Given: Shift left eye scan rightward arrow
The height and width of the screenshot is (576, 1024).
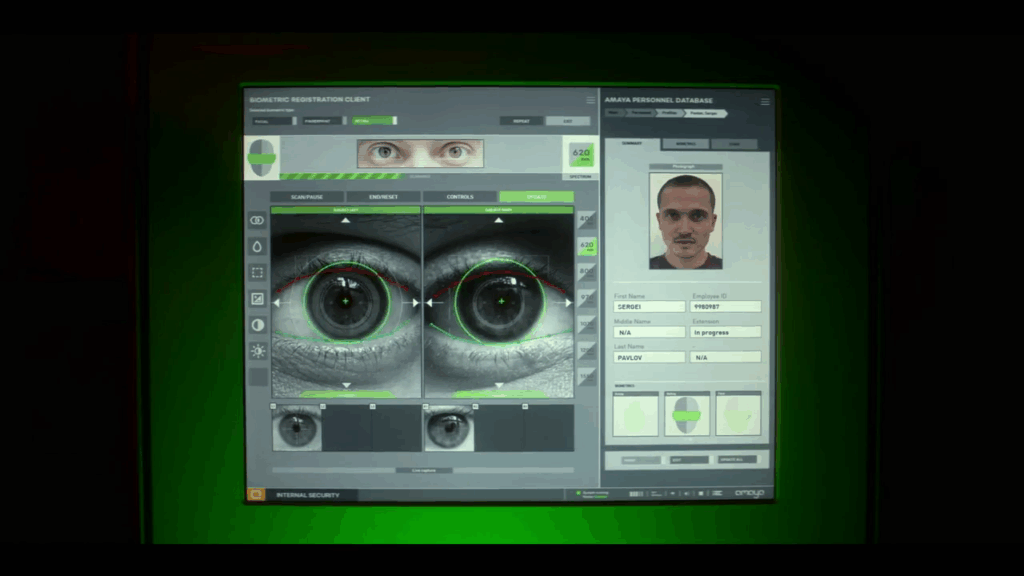Looking at the screenshot, I should point(415,302).
